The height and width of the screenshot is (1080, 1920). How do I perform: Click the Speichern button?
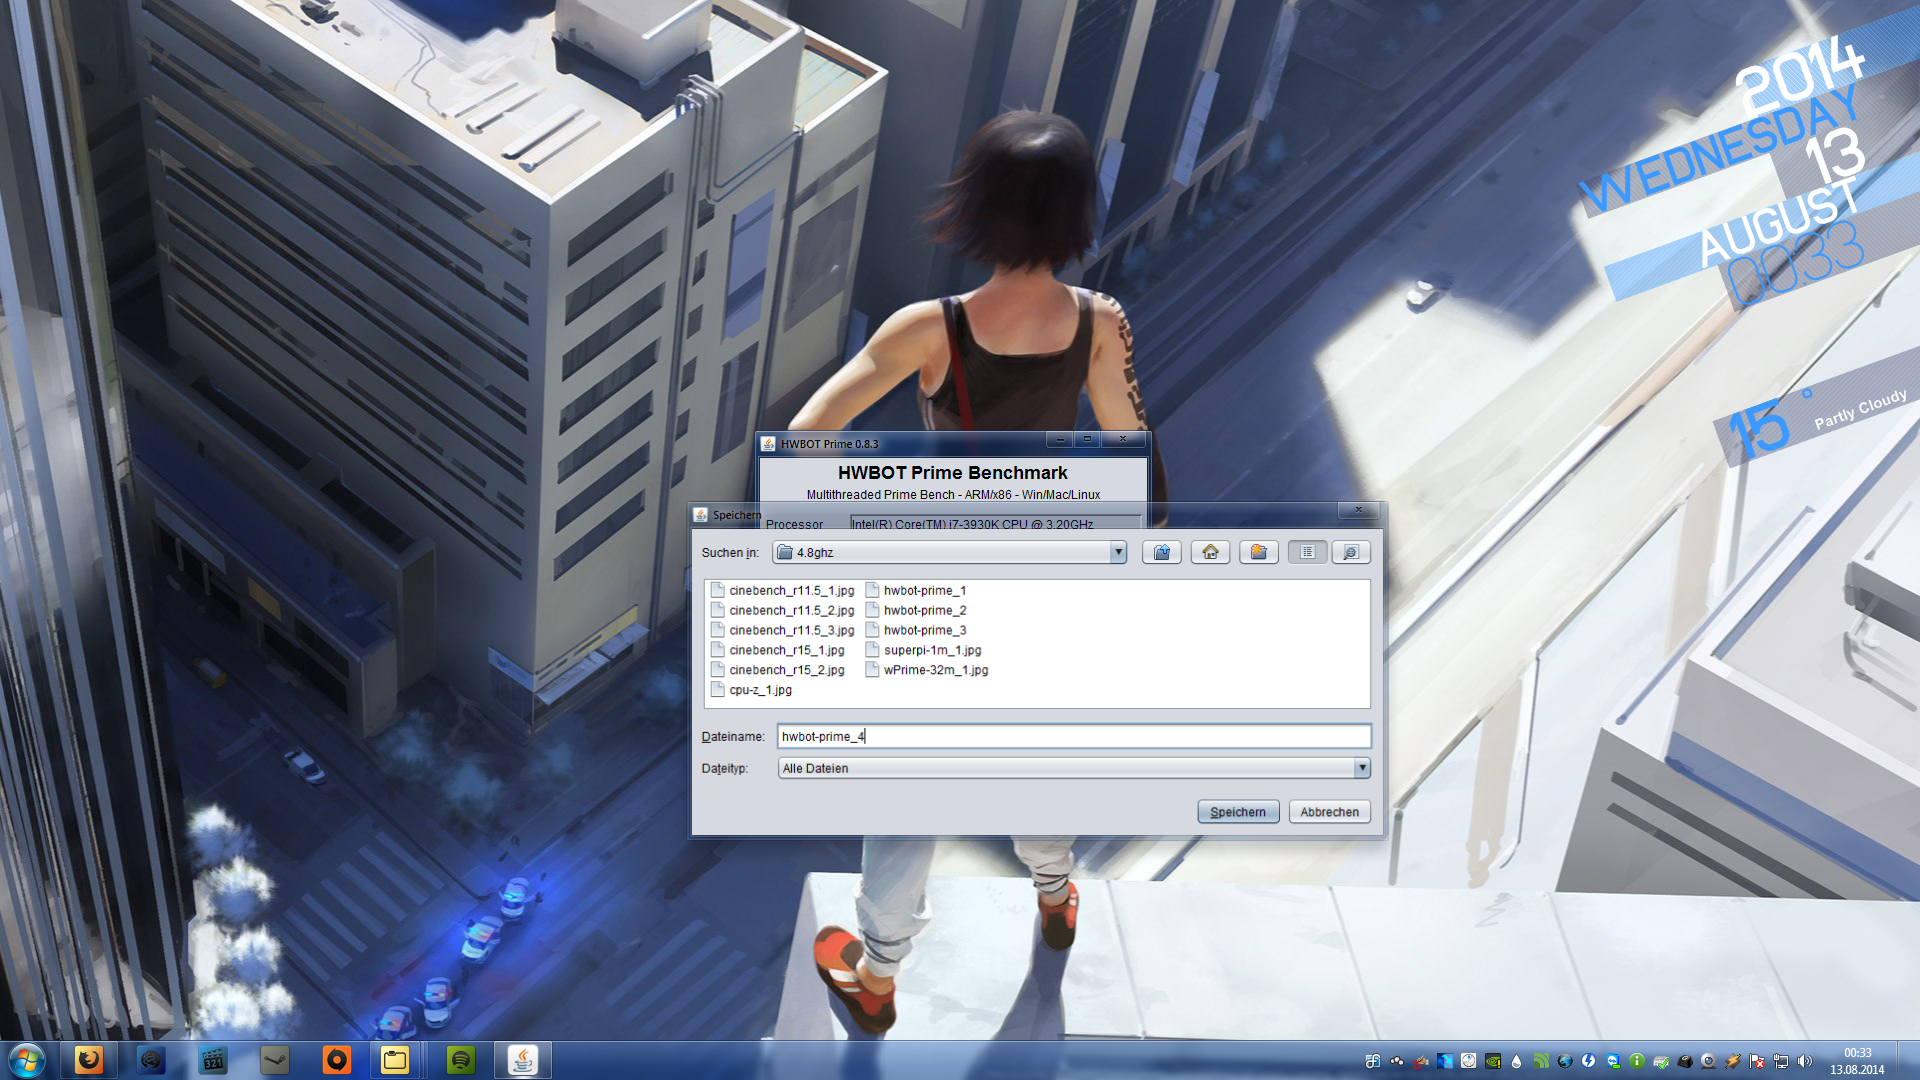[x=1238, y=812]
